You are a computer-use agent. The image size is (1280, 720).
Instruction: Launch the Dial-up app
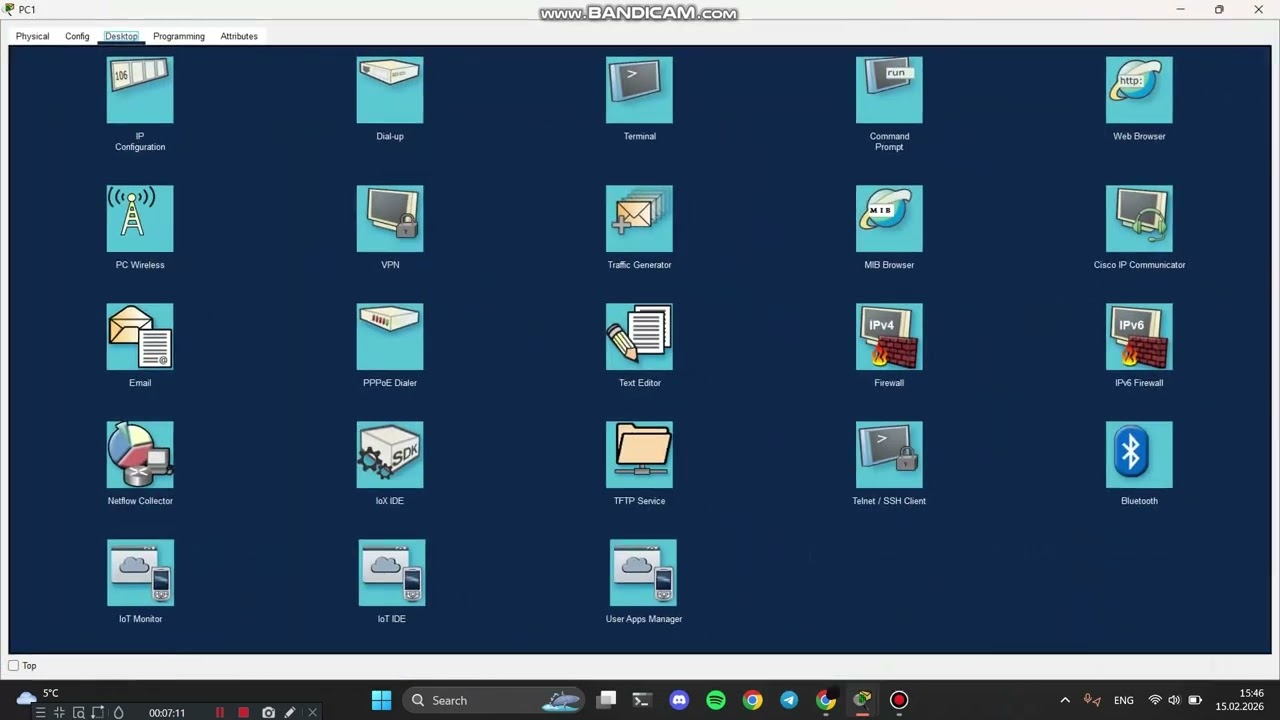(390, 90)
